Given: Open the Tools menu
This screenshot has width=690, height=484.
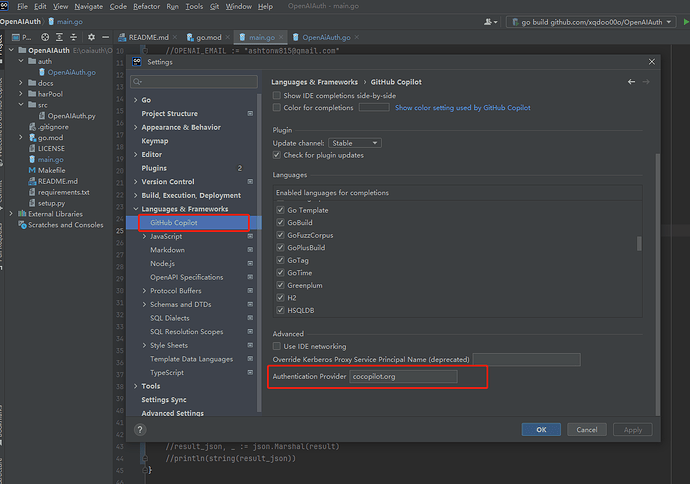Looking at the screenshot, I should pyautogui.click(x=194, y=6).
